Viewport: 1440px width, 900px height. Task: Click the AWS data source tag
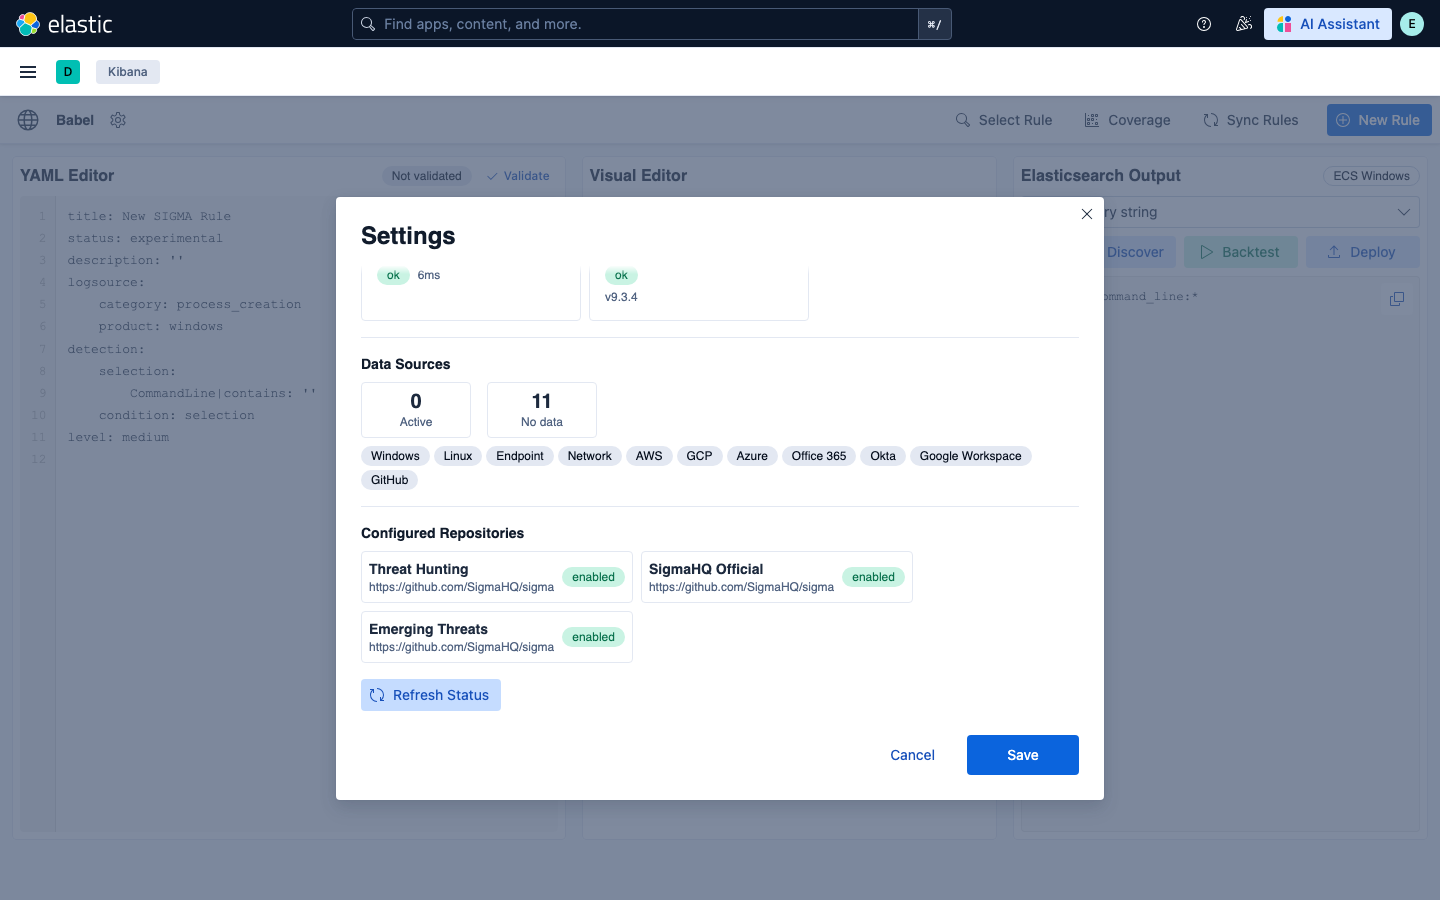click(649, 456)
